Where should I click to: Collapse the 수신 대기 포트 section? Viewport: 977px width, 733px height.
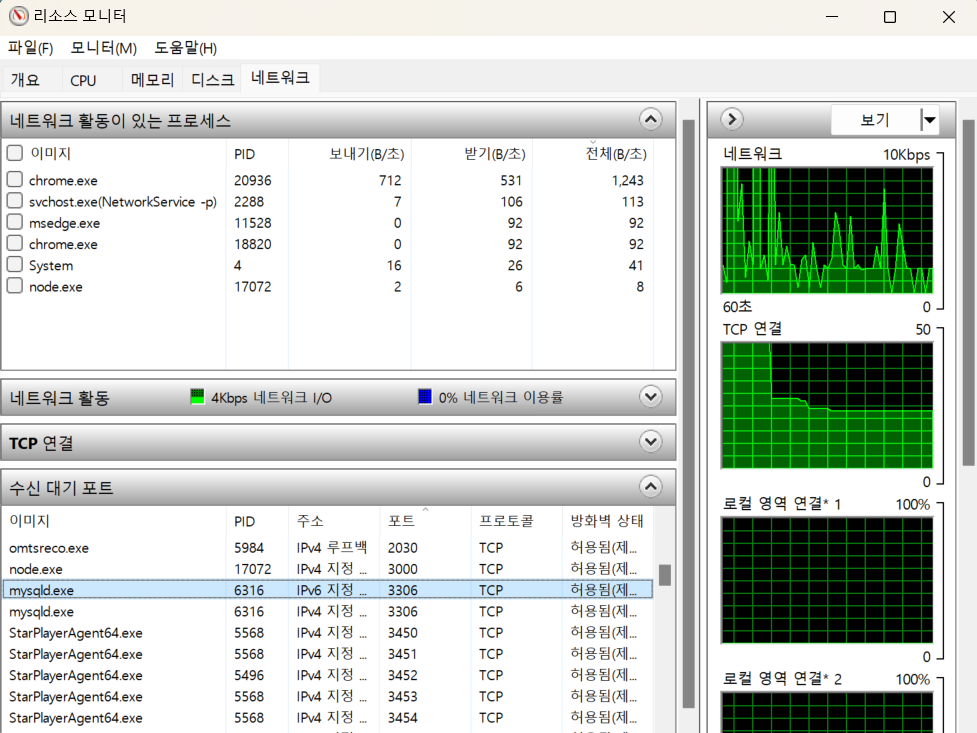coord(651,487)
